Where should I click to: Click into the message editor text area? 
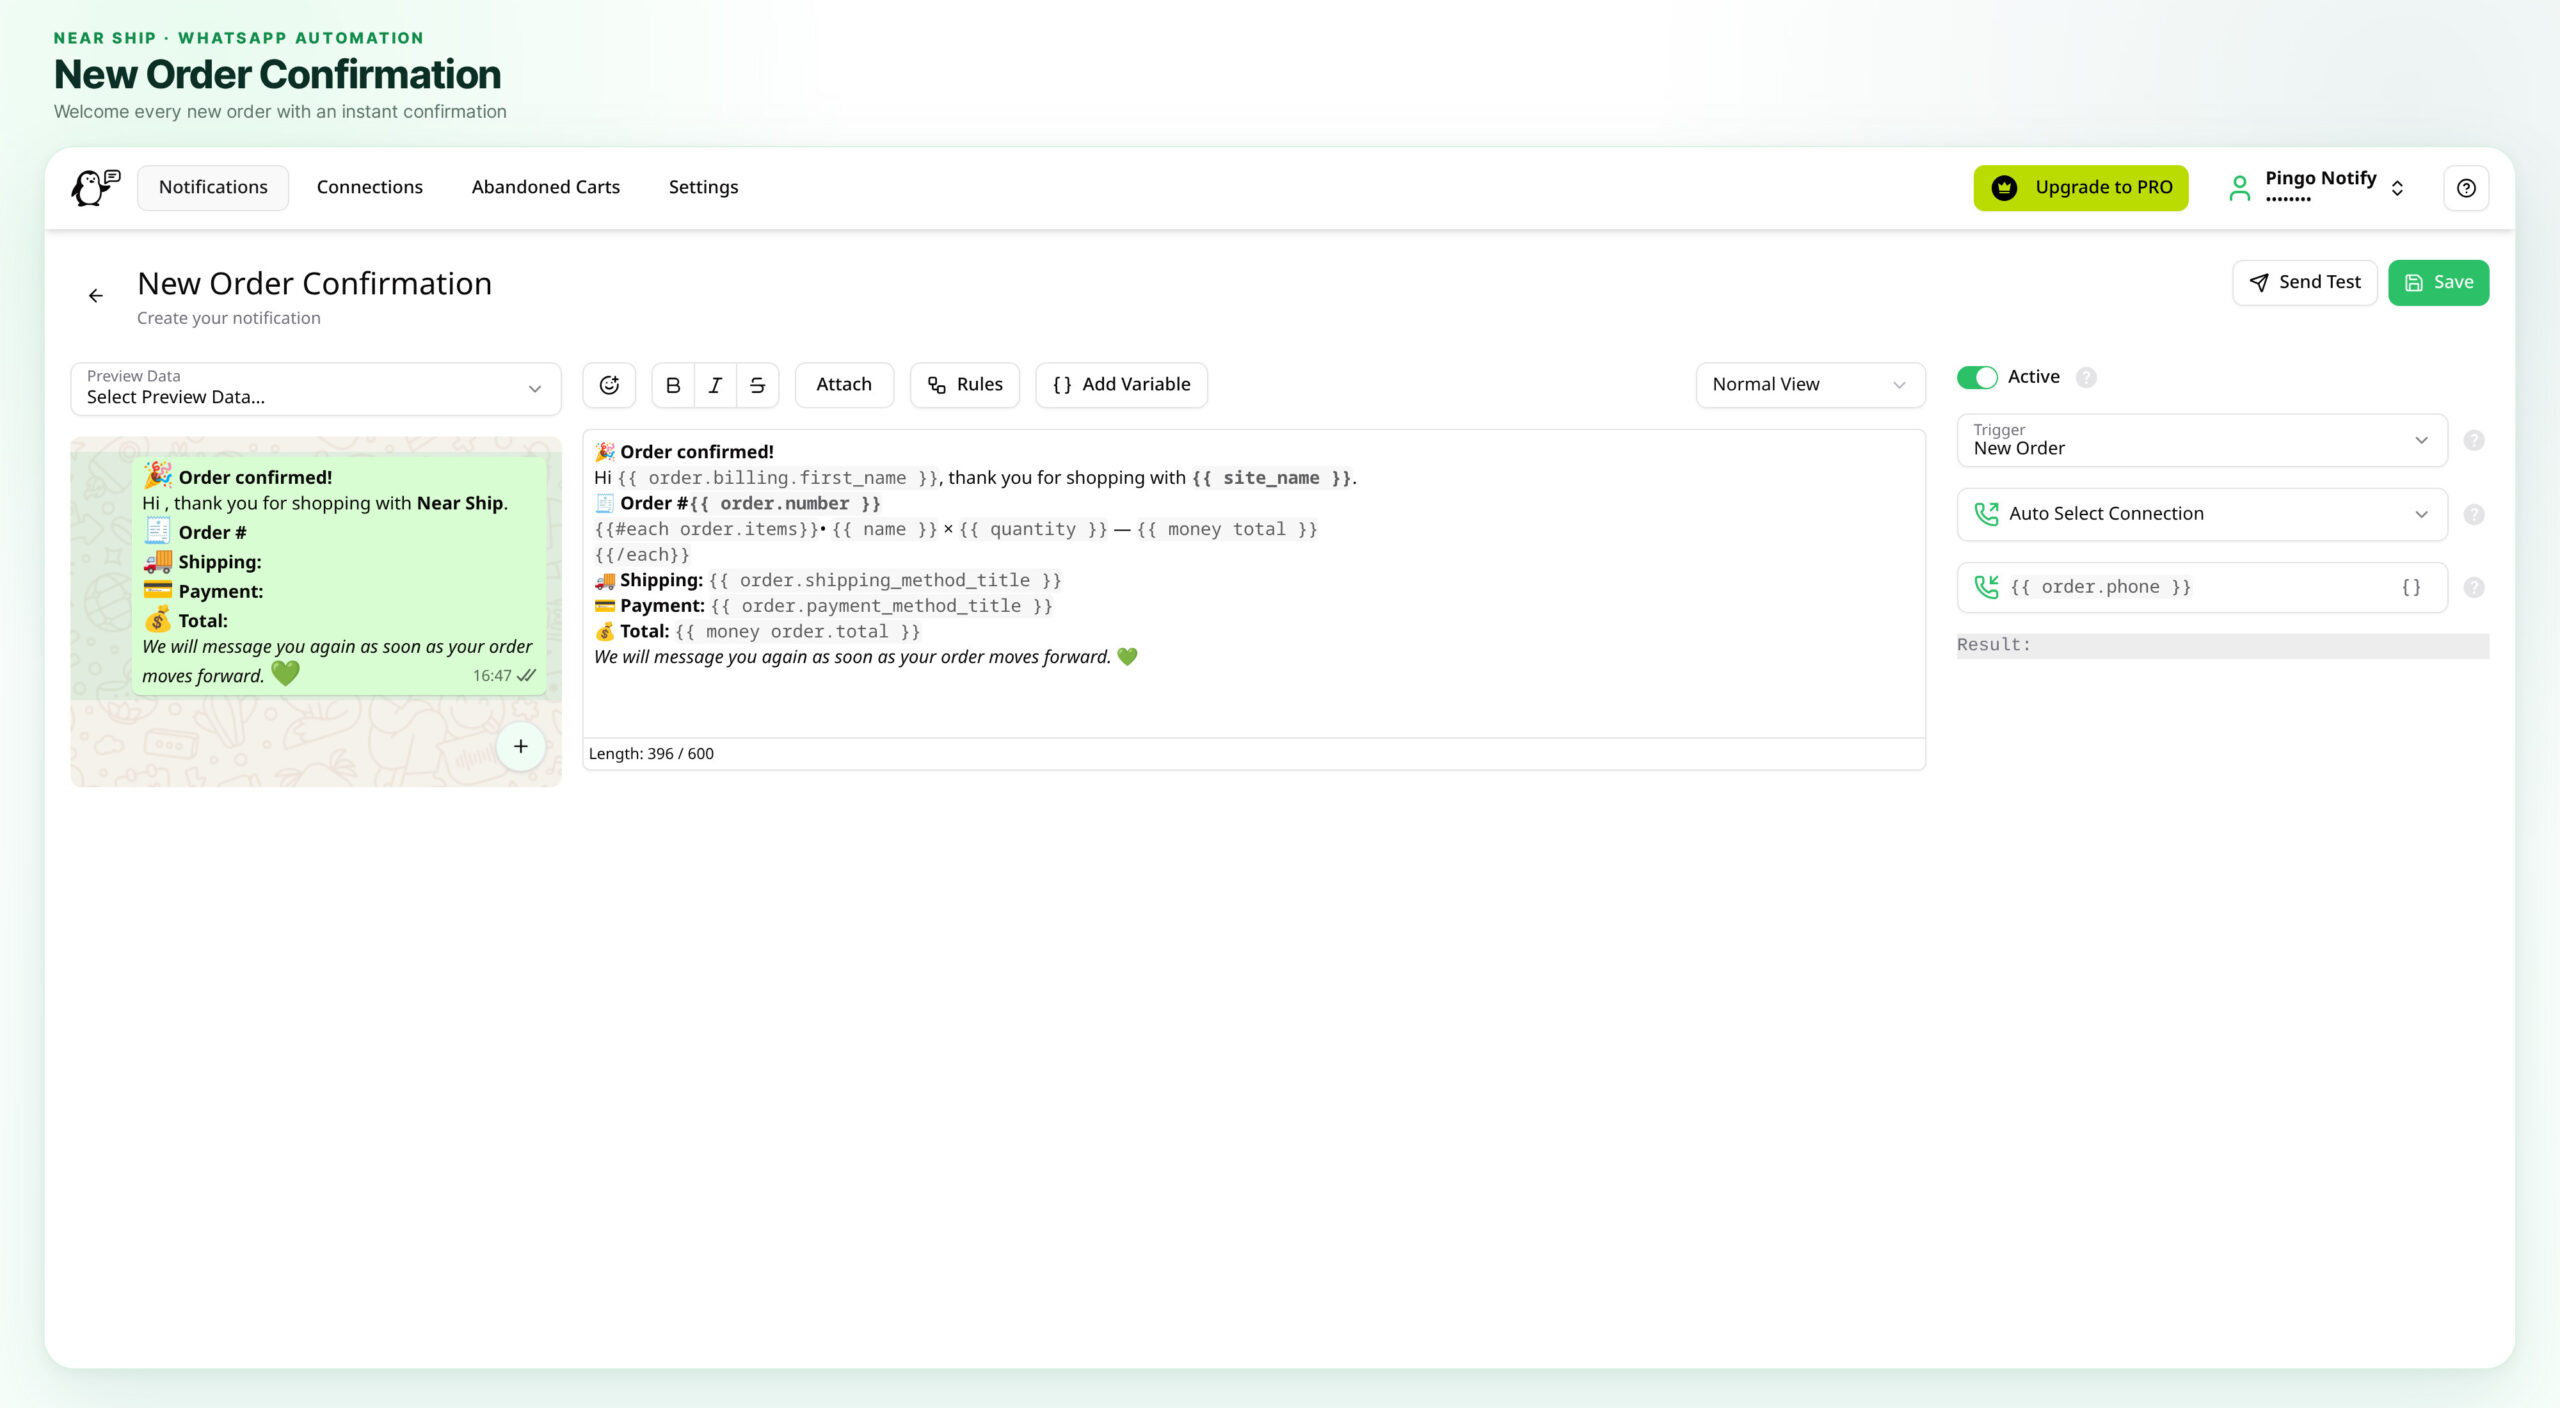(x=1254, y=584)
